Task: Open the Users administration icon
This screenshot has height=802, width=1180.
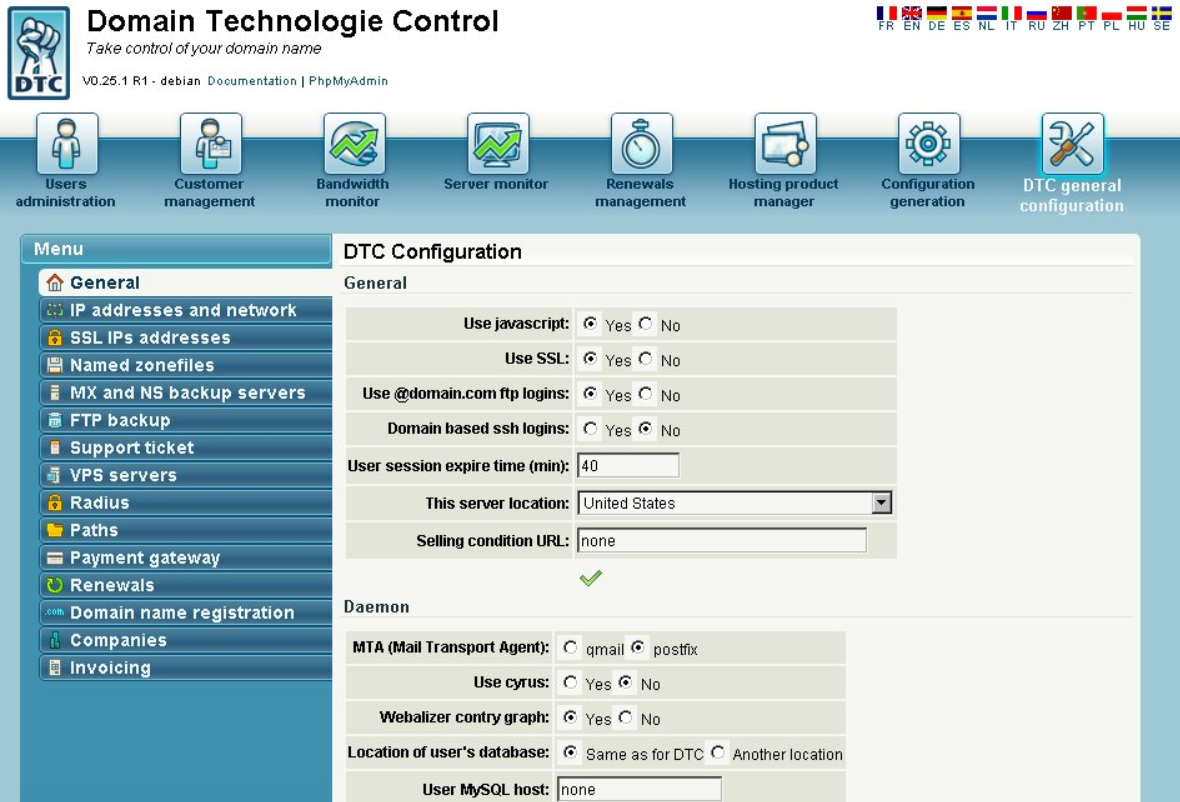Action: tap(67, 144)
